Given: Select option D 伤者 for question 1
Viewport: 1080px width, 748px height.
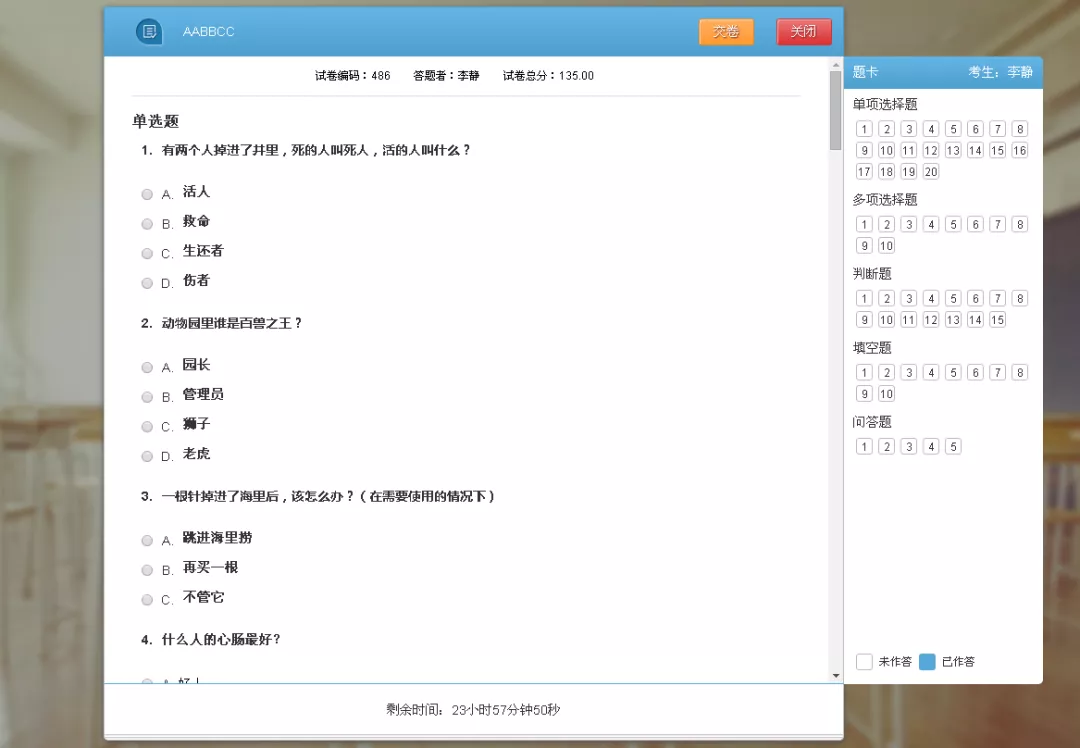Looking at the screenshot, I should [147, 283].
